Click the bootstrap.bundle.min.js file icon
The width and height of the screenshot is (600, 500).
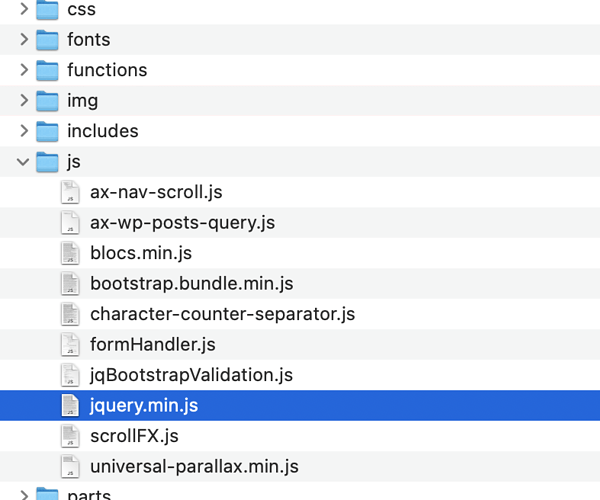tap(69, 284)
